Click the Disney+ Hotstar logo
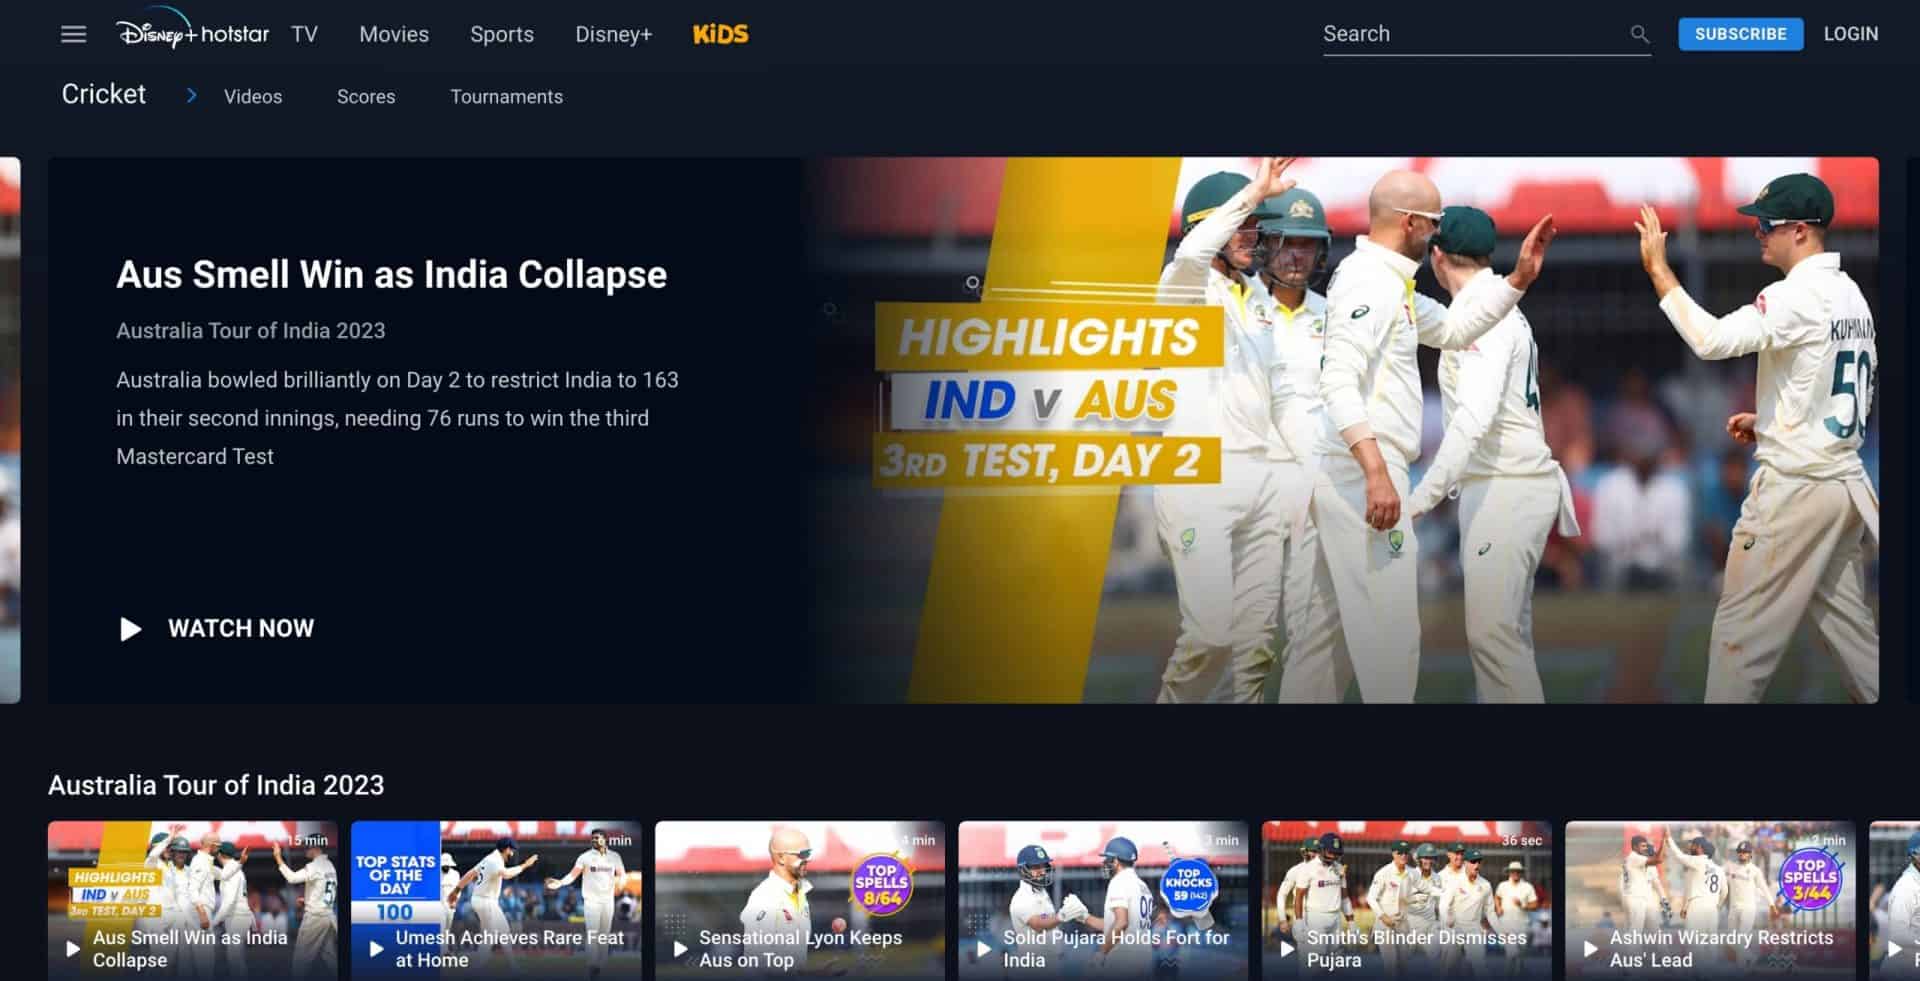The image size is (1920, 981). tap(193, 31)
